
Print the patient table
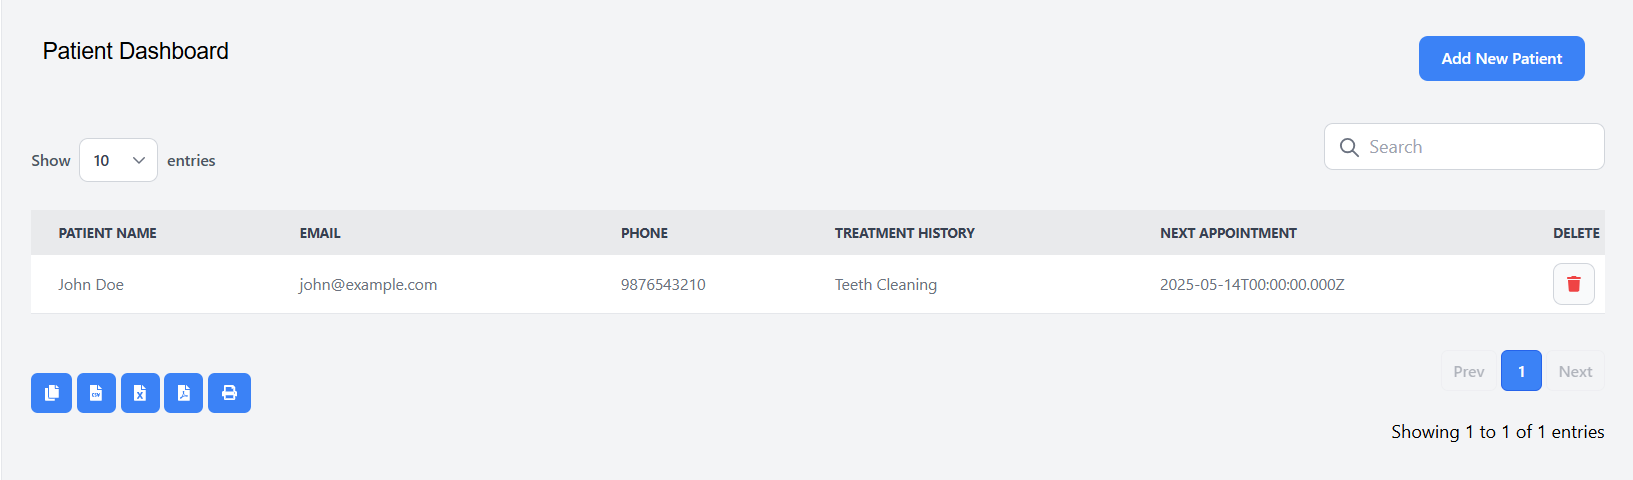tap(229, 393)
